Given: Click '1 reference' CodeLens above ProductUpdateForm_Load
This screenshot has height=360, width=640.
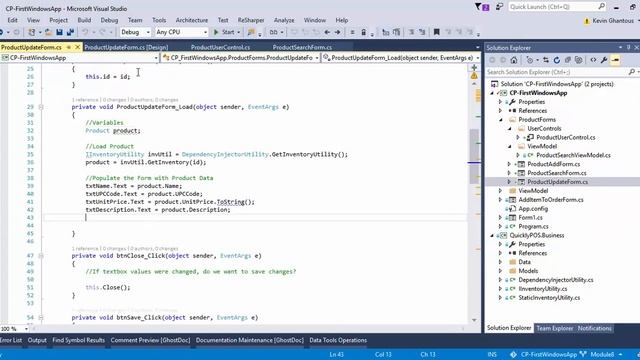Looking at the screenshot, I should pyautogui.click(x=85, y=100).
